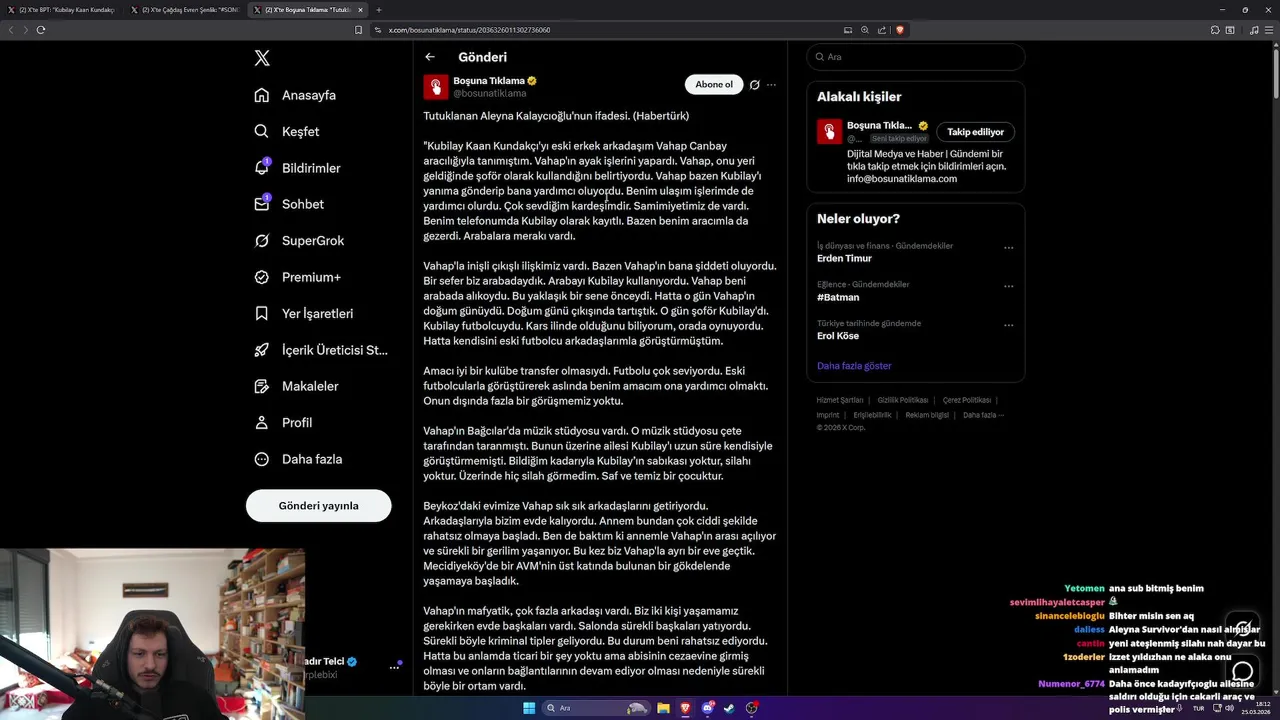Click the address bar URL
Image resolution: width=1280 pixels, height=720 pixels.
click(x=469, y=30)
